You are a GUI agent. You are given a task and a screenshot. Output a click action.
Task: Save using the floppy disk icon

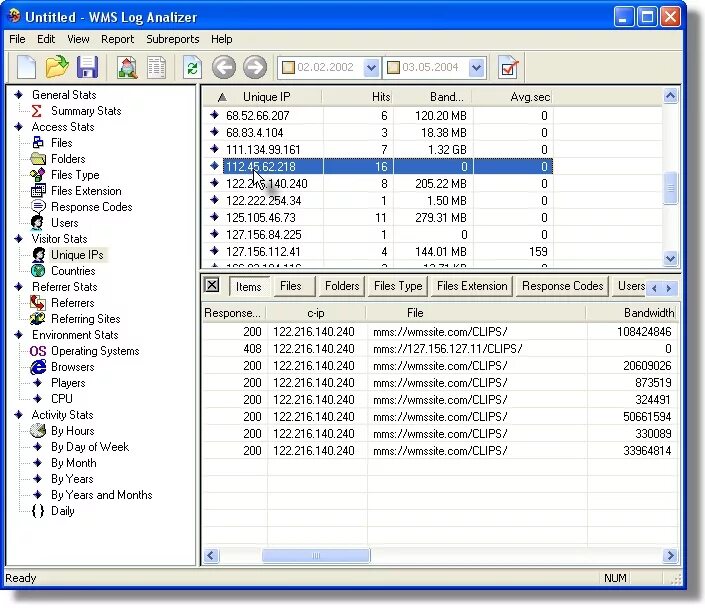87,67
